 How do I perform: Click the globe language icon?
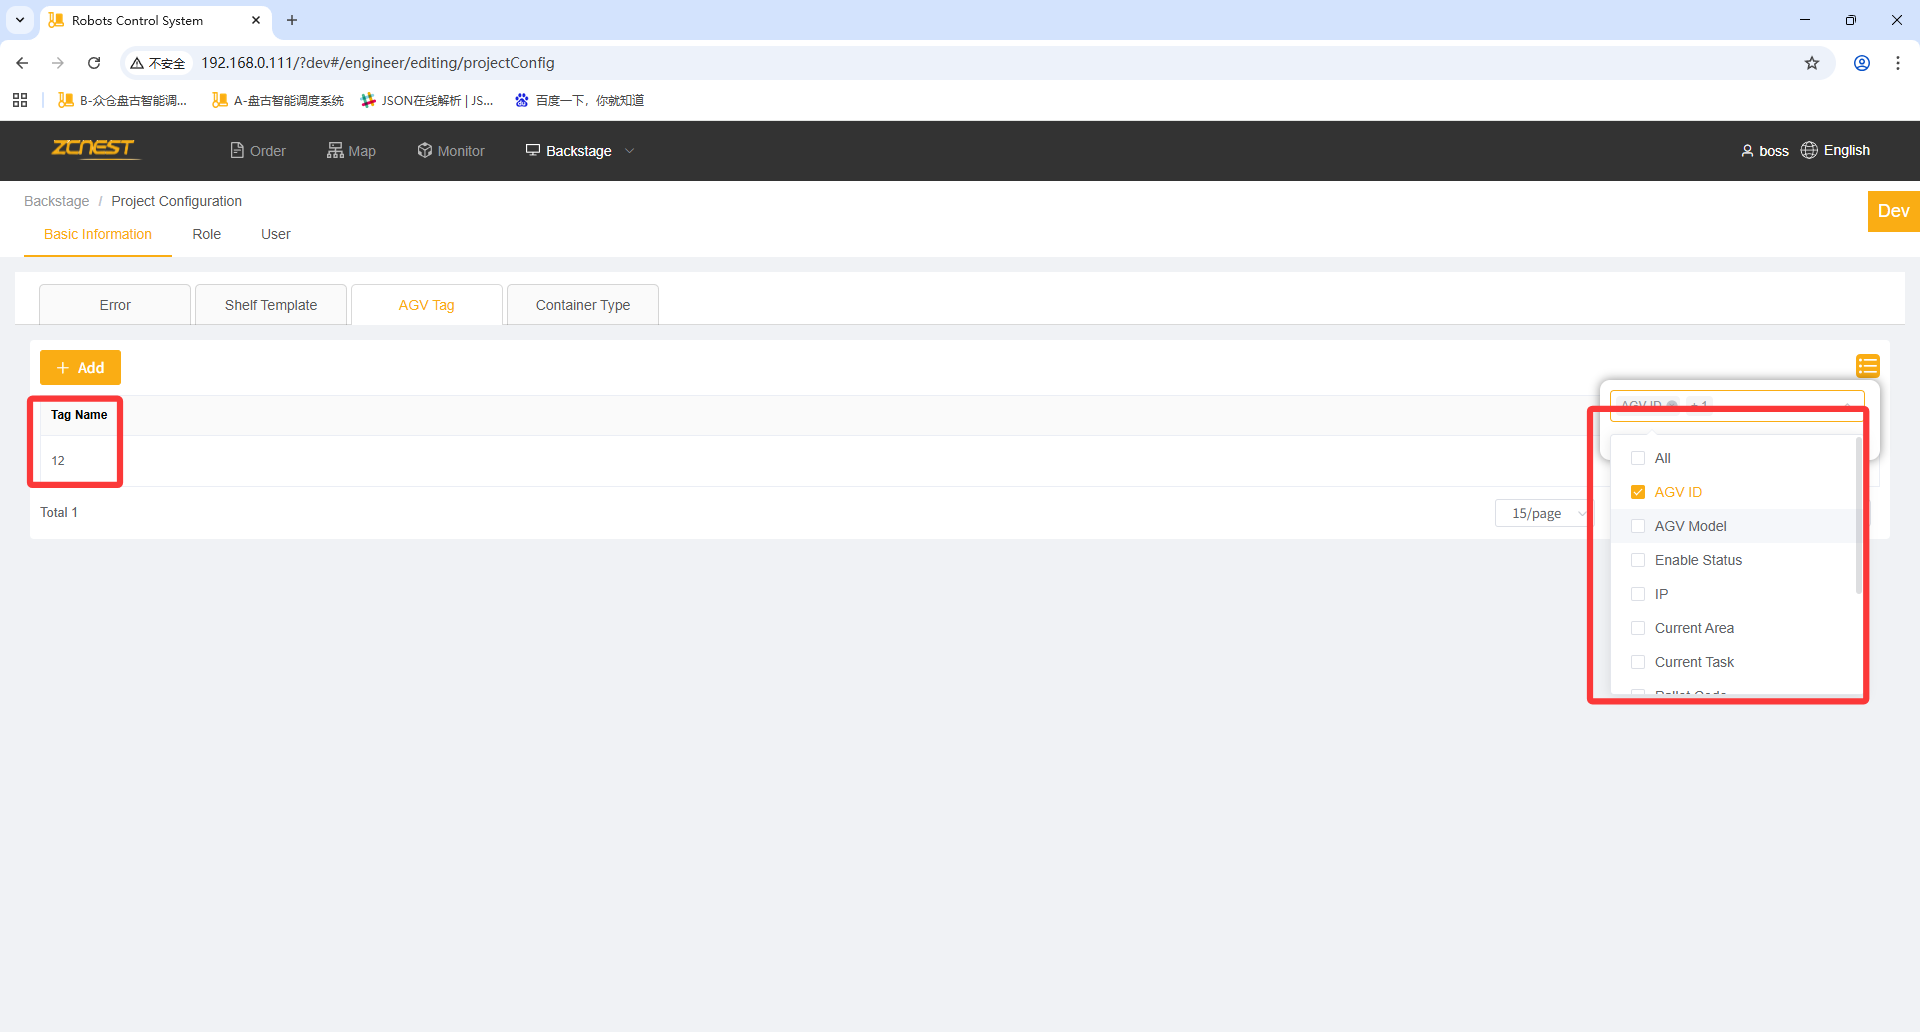[1809, 150]
